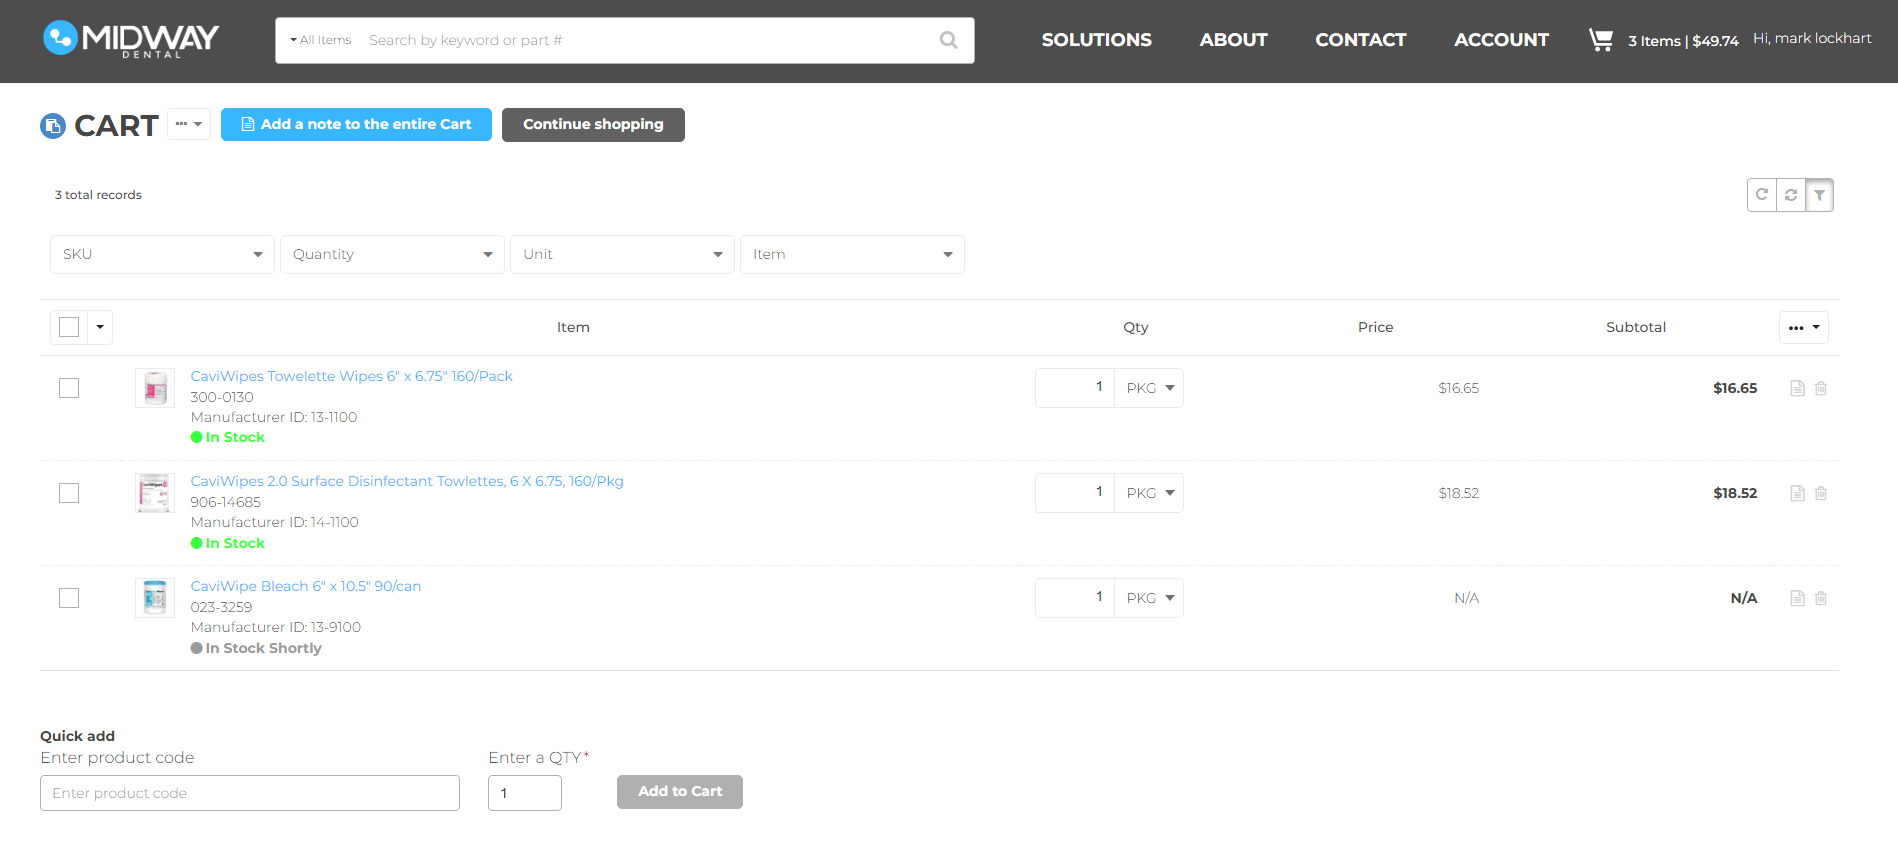Delete CaviWipes Towelette Wipes with trash icon
The width and height of the screenshot is (1898, 855).
click(x=1821, y=388)
